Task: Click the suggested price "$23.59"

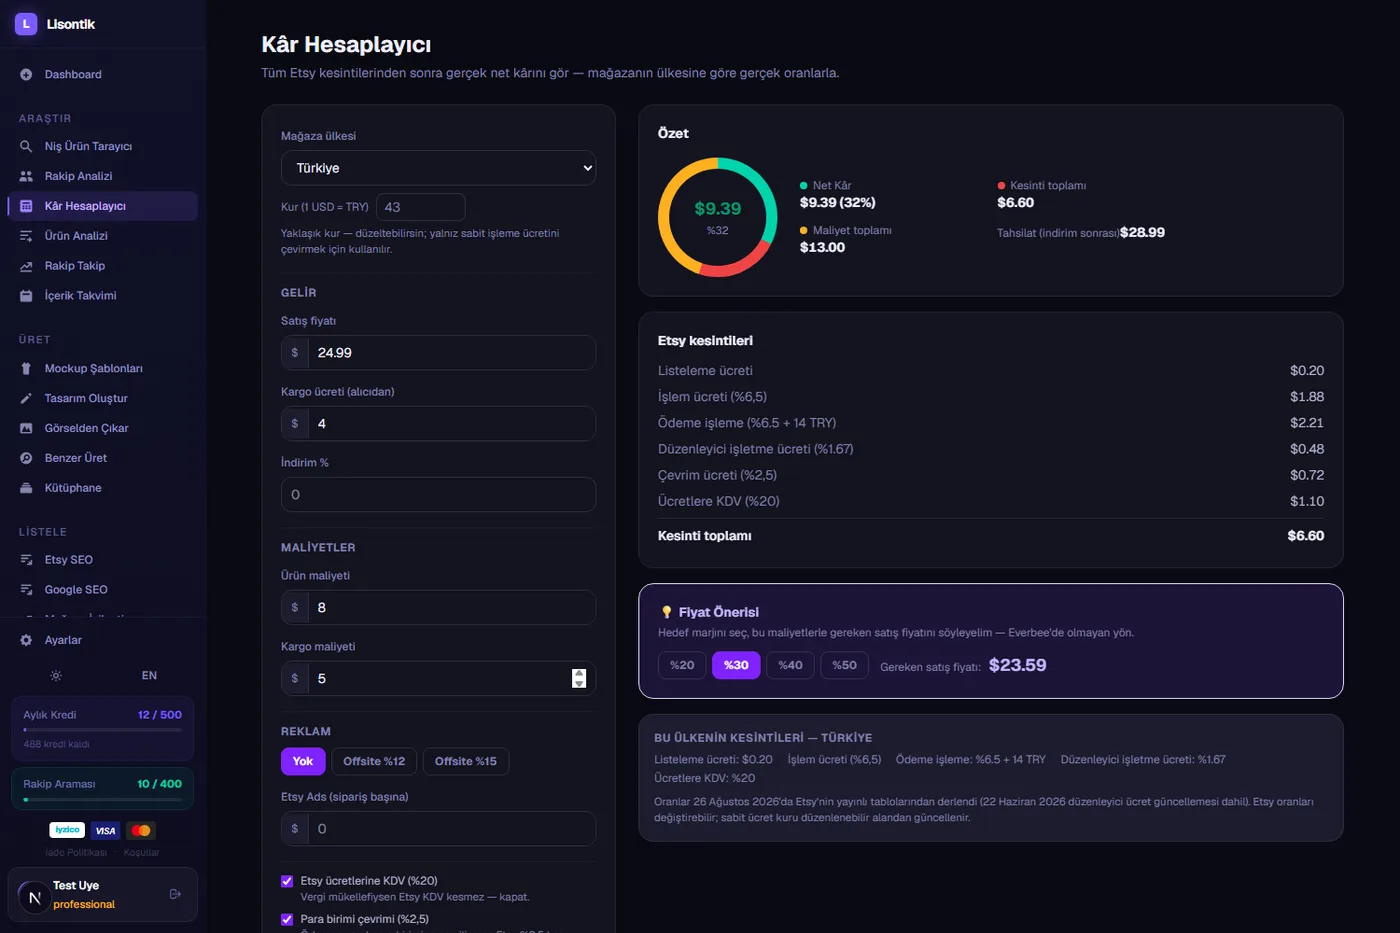Action: coord(1018,665)
